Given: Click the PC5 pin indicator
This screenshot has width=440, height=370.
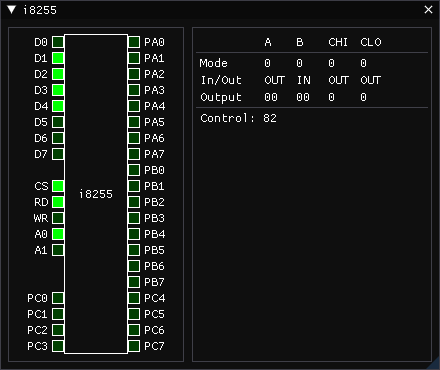Looking at the screenshot, I should coord(134,314).
